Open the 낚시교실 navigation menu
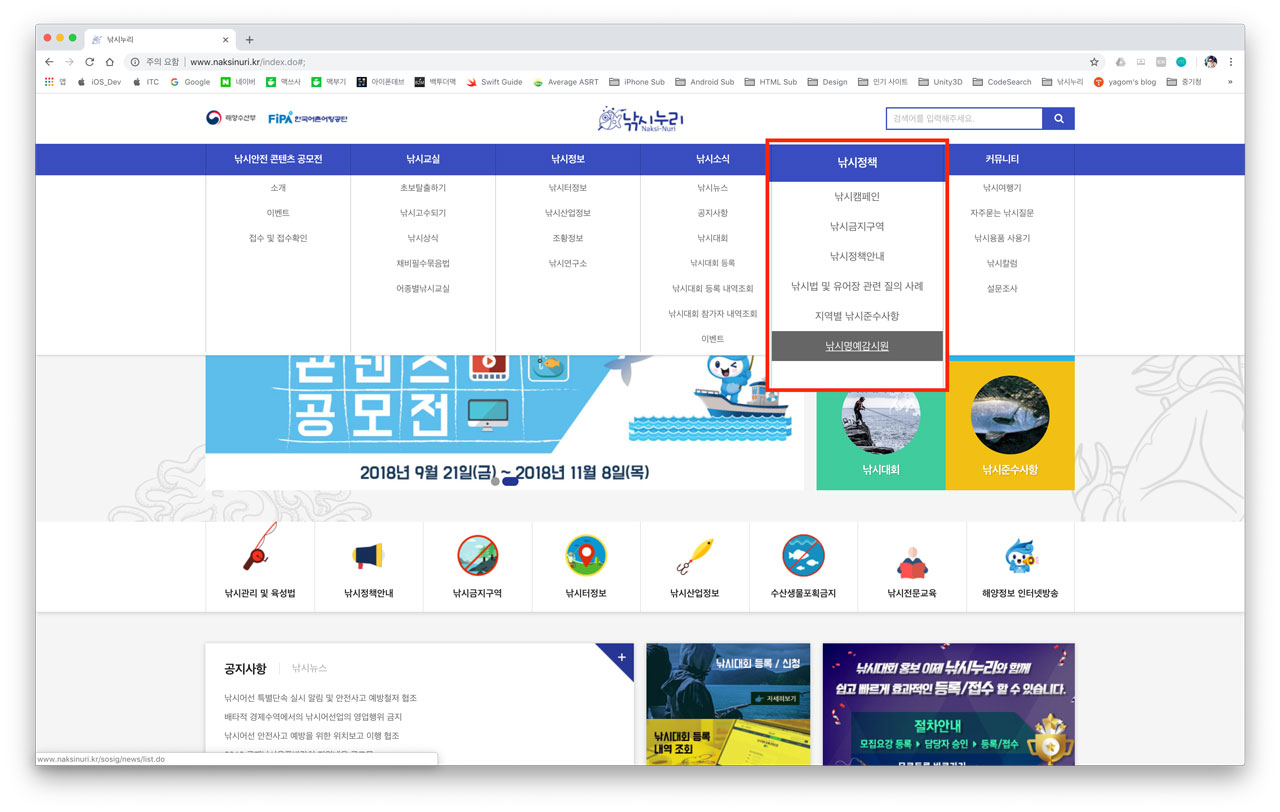Image resolution: width=1280 pixels, height=812 pixels. (423, 159)
